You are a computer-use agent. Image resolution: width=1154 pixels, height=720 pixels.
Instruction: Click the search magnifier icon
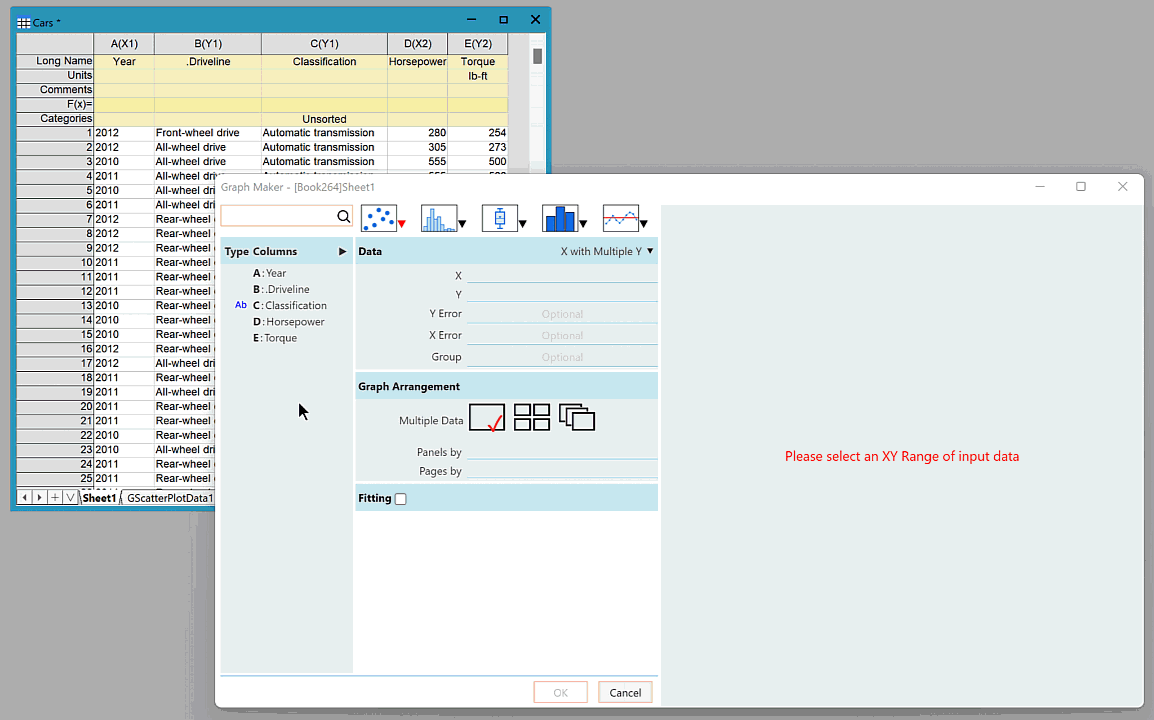[x=343, y=217]
